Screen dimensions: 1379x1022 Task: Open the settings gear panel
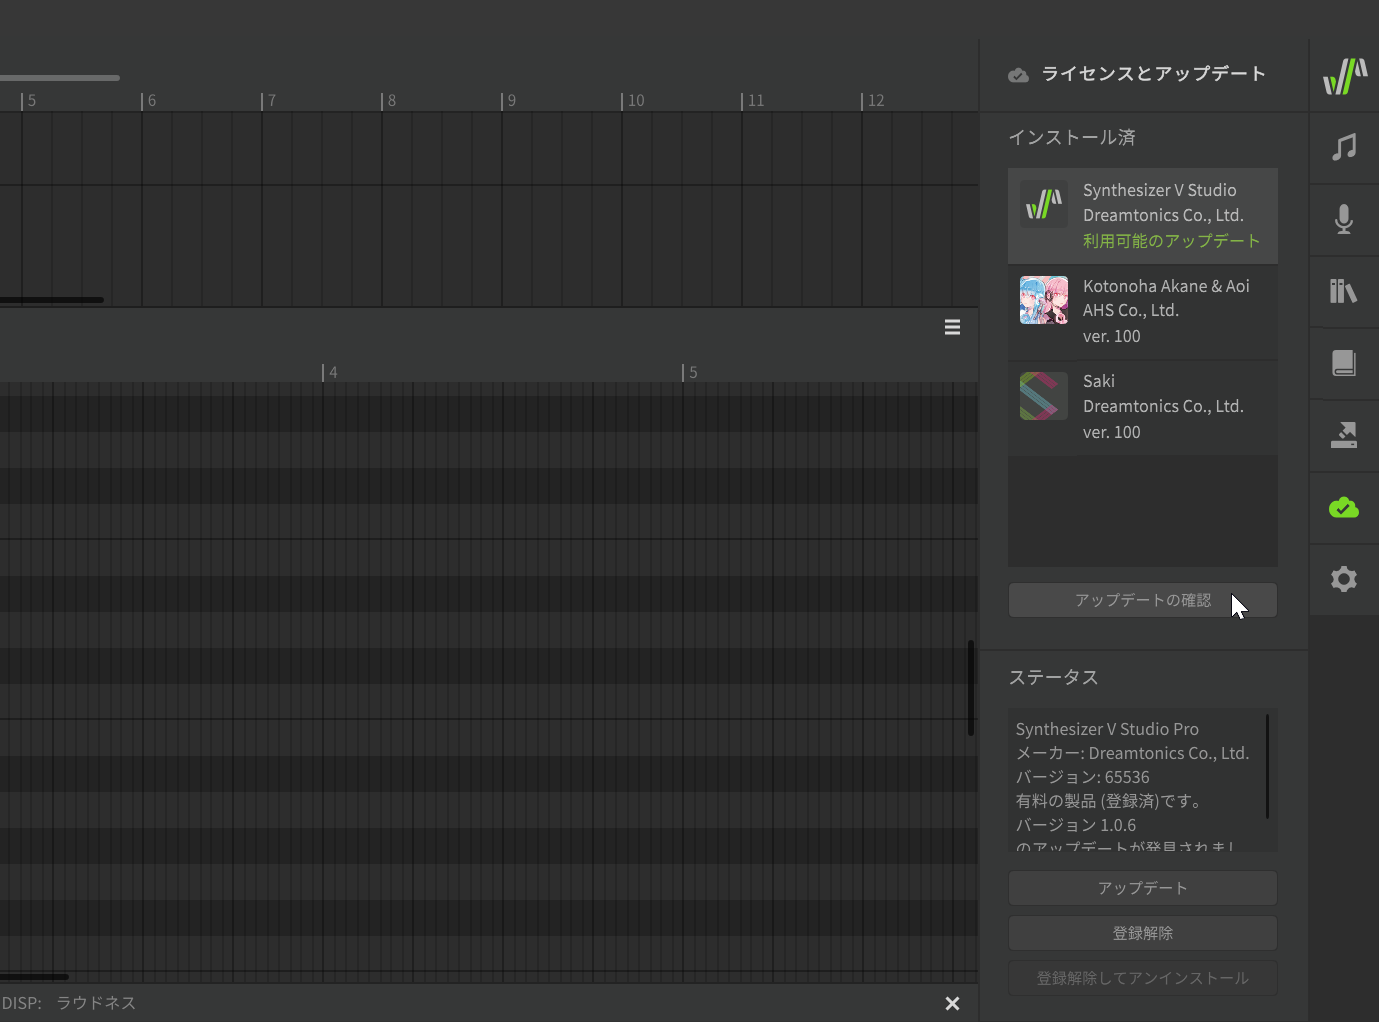[1344, 579]
